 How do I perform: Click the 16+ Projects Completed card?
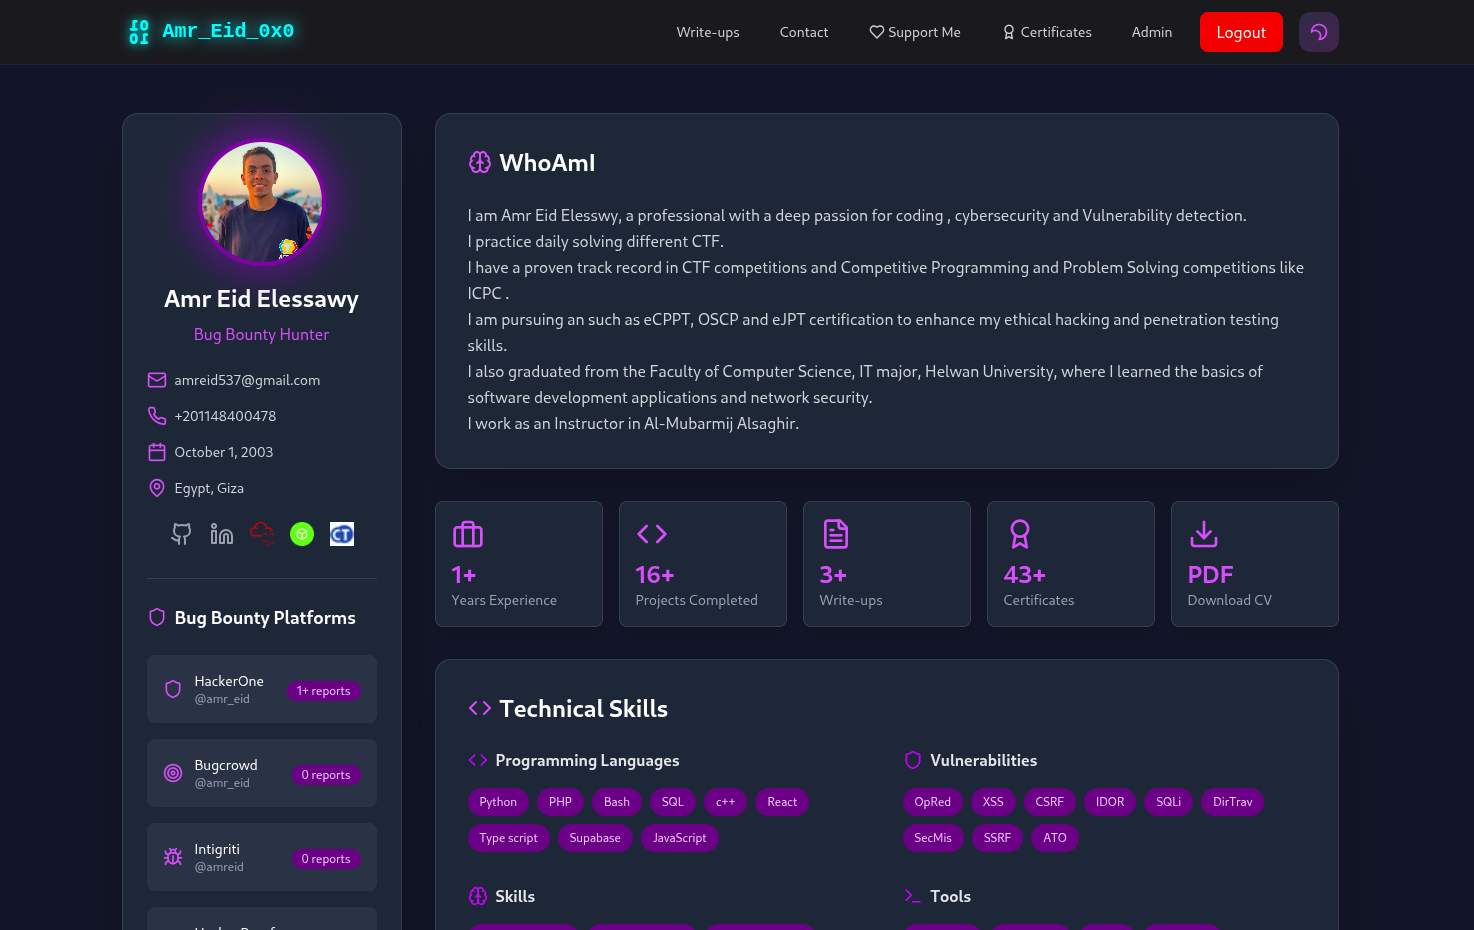click(x=703, y=564)
